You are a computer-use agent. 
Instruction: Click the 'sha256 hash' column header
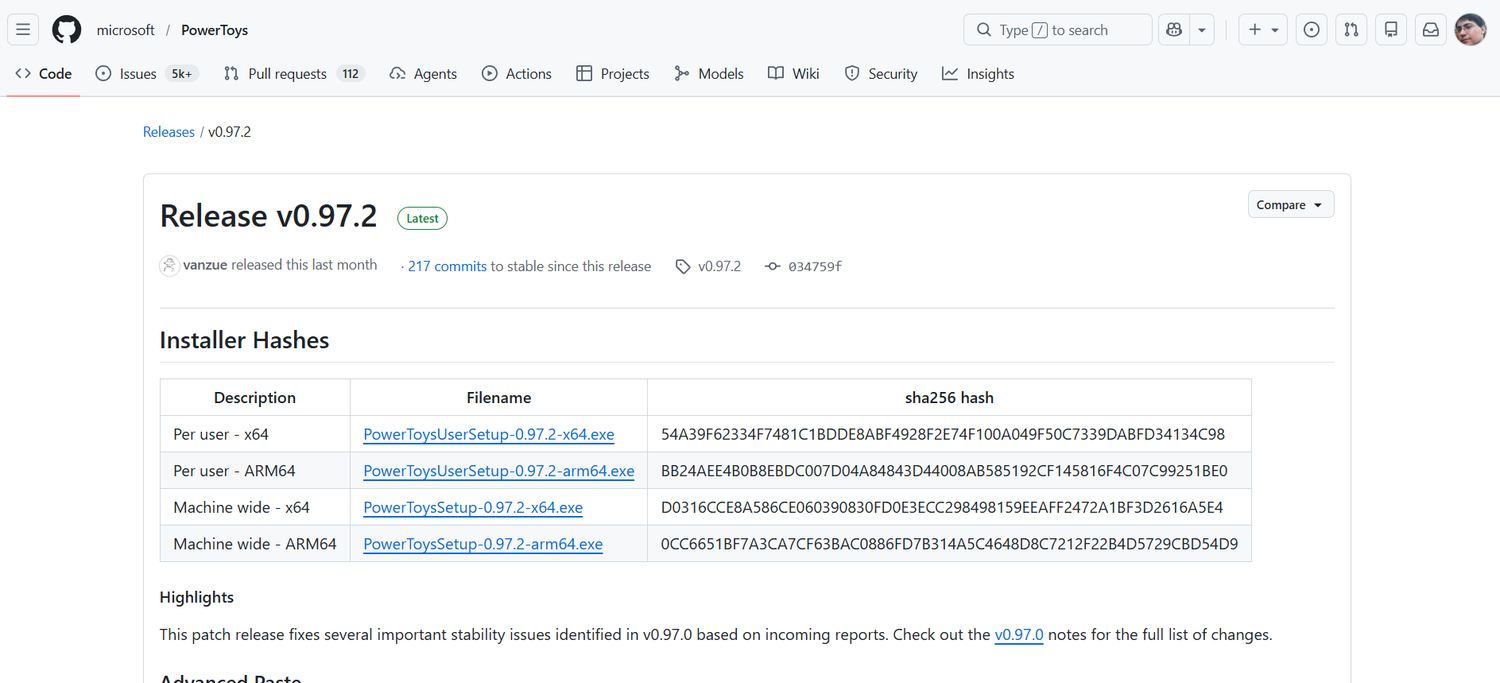[x=949, y=398]
